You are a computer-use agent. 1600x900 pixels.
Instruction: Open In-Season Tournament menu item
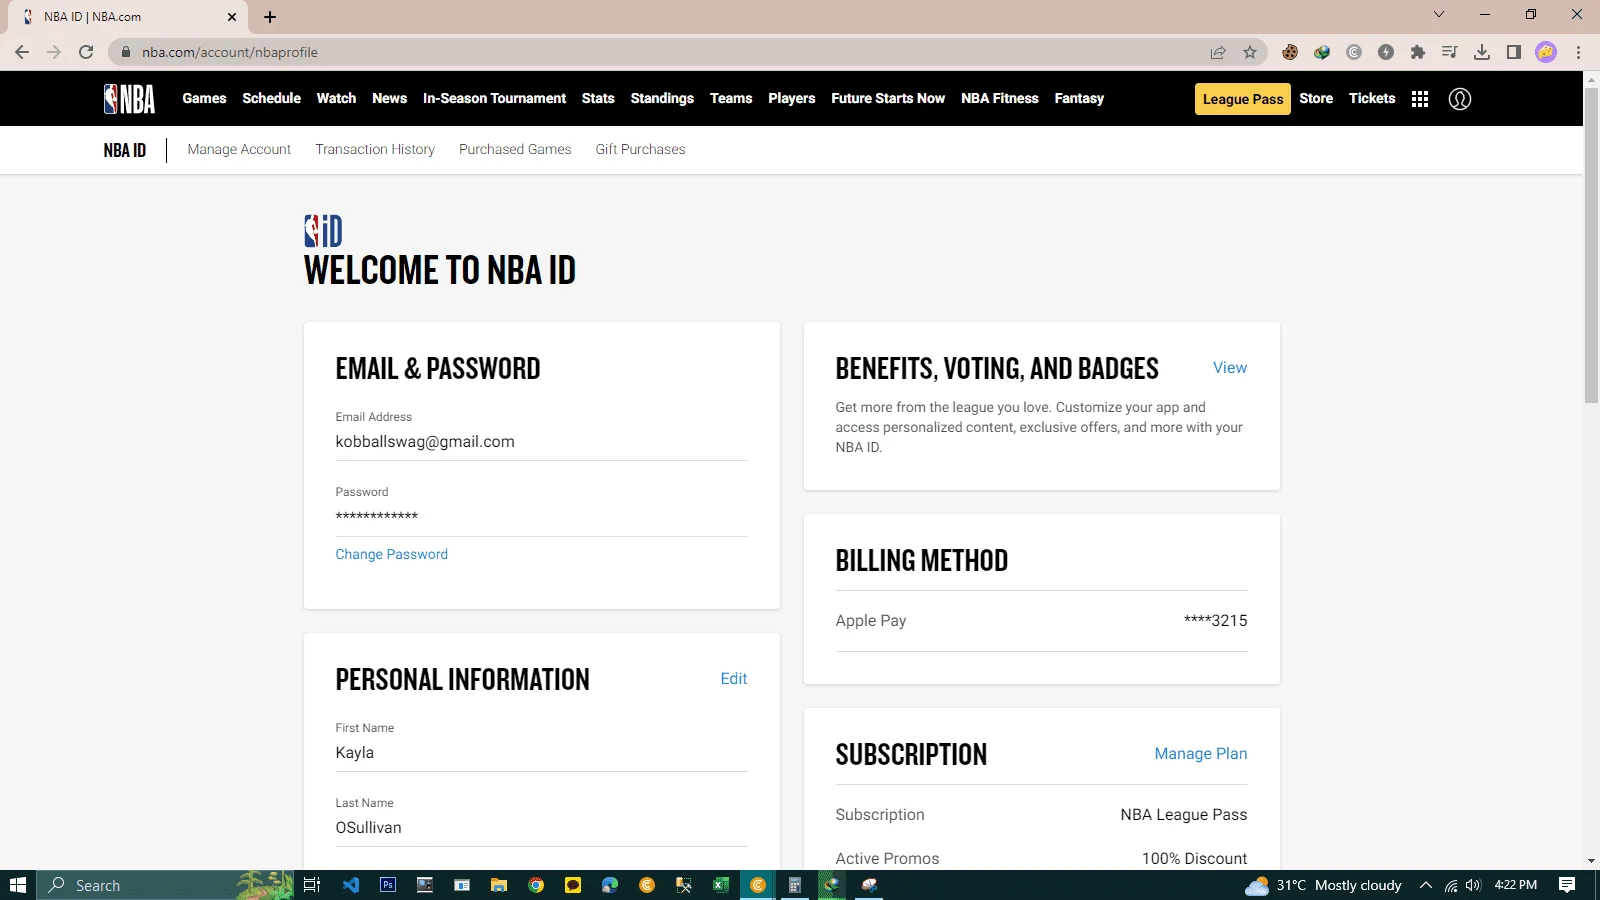[x=494, y=98]
